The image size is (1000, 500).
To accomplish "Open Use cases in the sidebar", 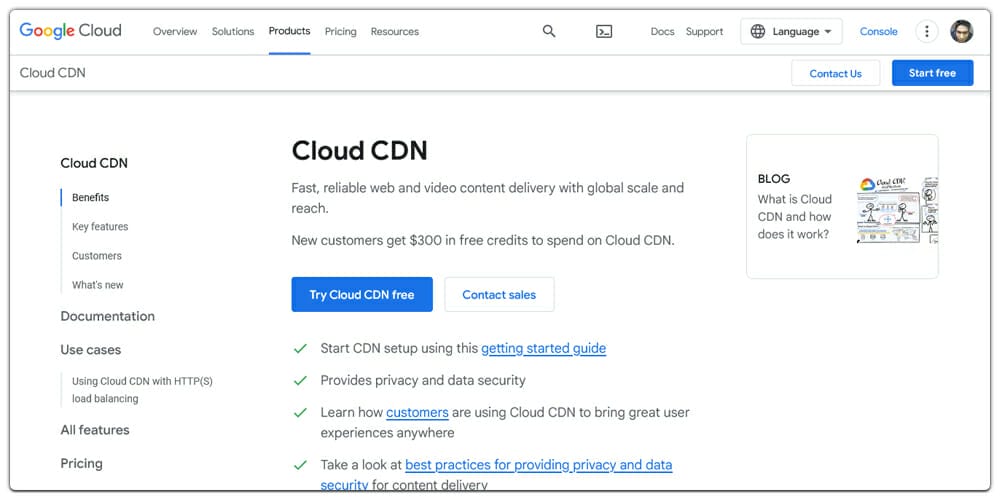I will click(91, 349).
